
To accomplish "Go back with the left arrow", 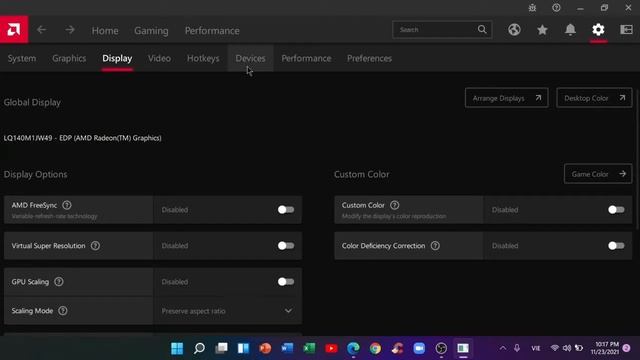I will pyautogui.click(x=41, y=30).
